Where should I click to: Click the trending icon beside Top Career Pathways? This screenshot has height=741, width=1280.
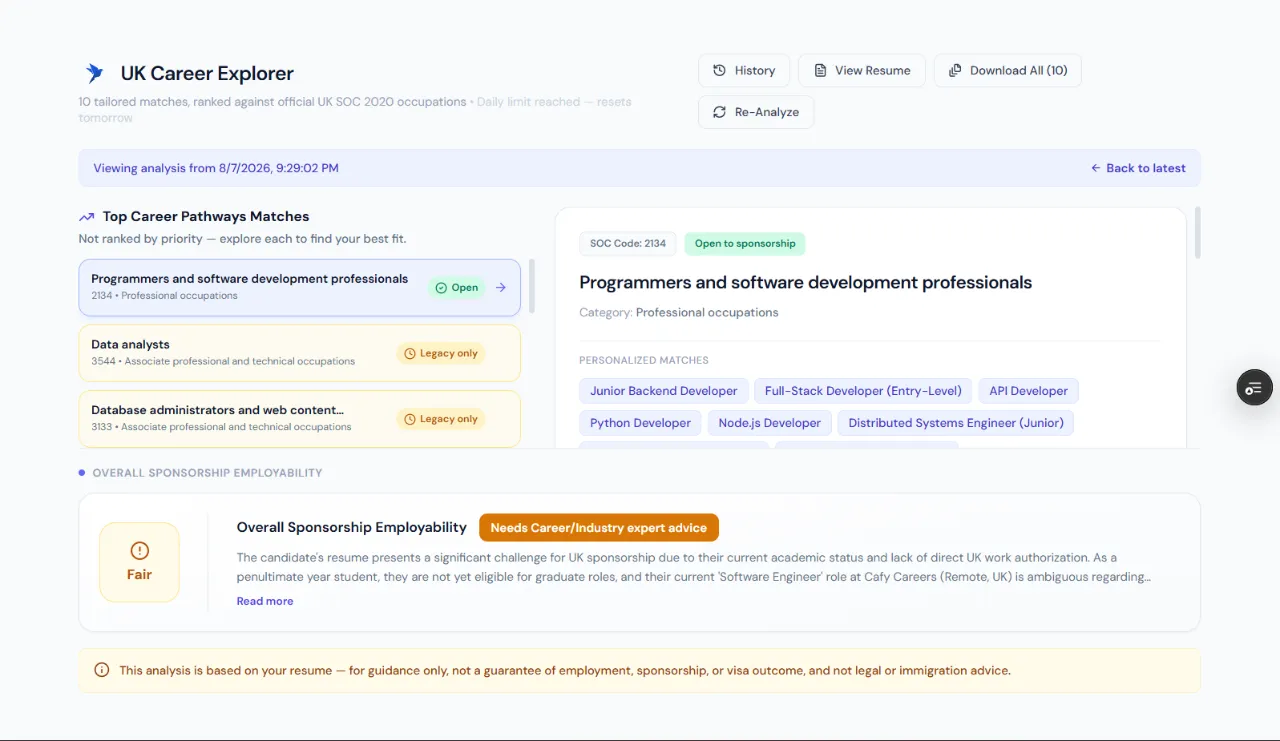(87, 216)
